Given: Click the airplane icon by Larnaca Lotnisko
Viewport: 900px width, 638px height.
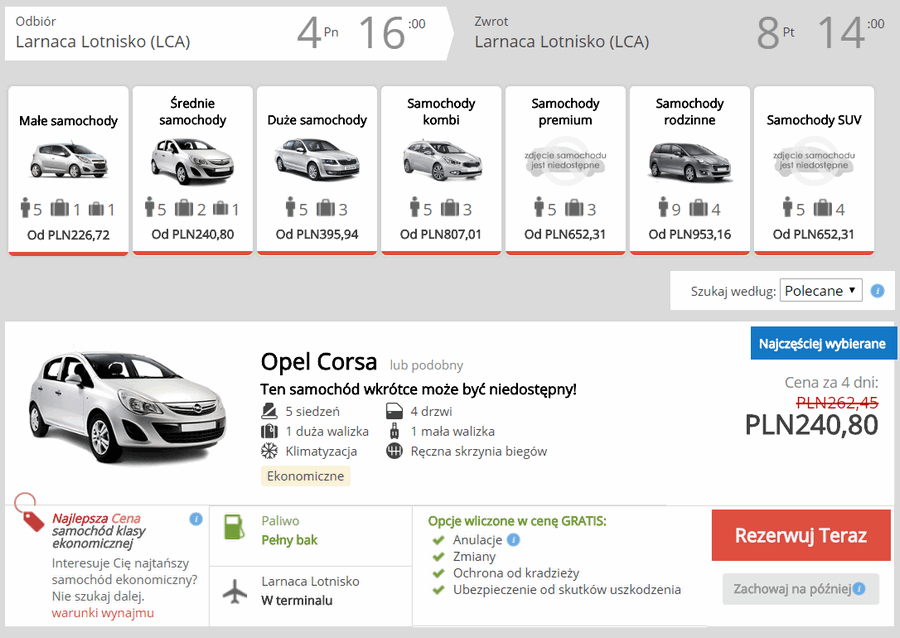Looking at the screenshot, I should 235,592.
